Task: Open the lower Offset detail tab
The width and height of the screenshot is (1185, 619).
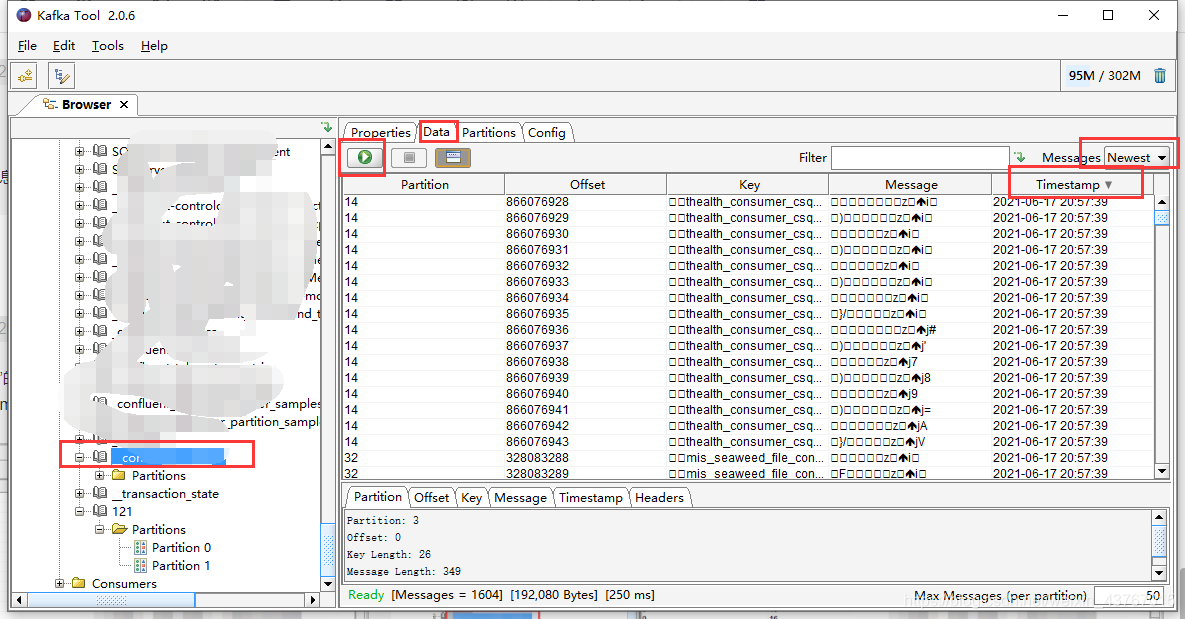Action: 432,497
